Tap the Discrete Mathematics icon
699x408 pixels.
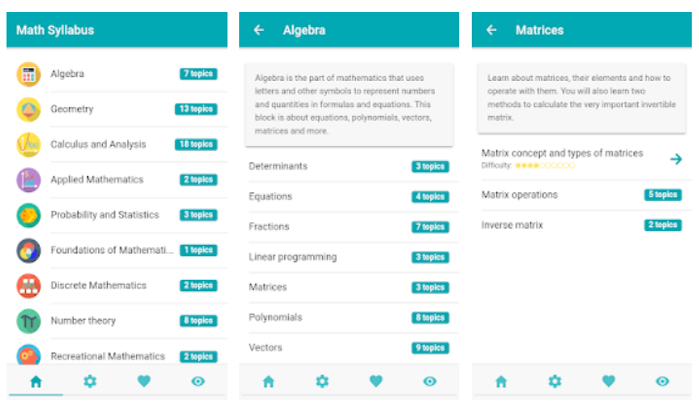pos(29,286)
